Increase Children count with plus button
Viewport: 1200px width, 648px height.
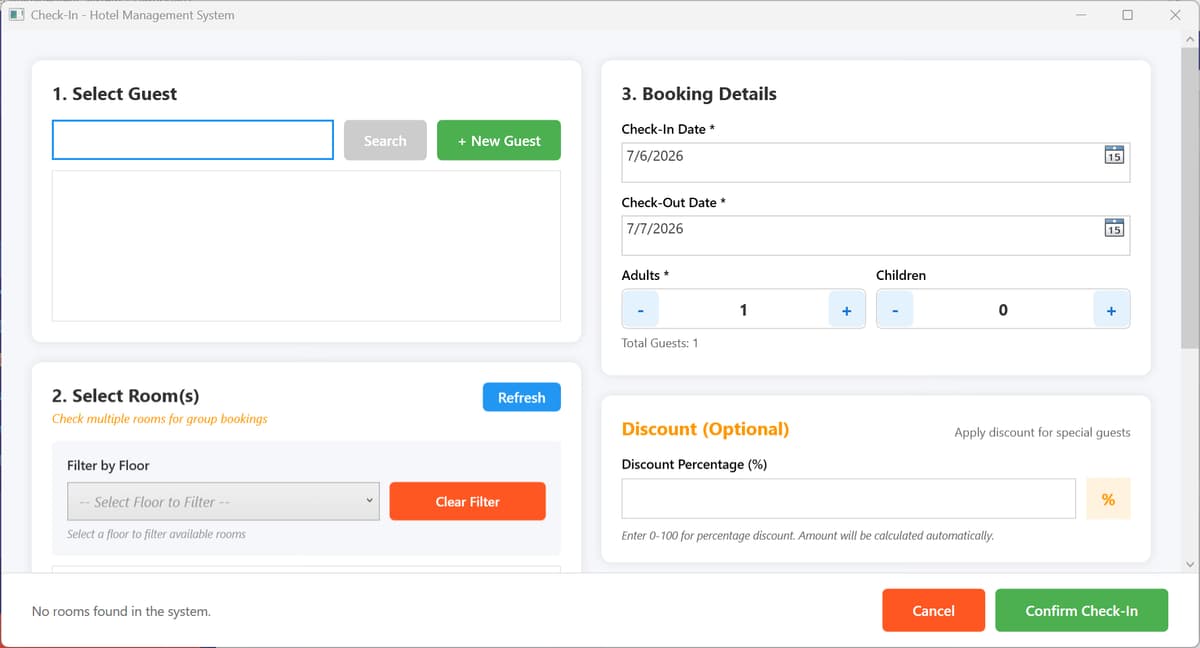click(x=1111, y=310)
